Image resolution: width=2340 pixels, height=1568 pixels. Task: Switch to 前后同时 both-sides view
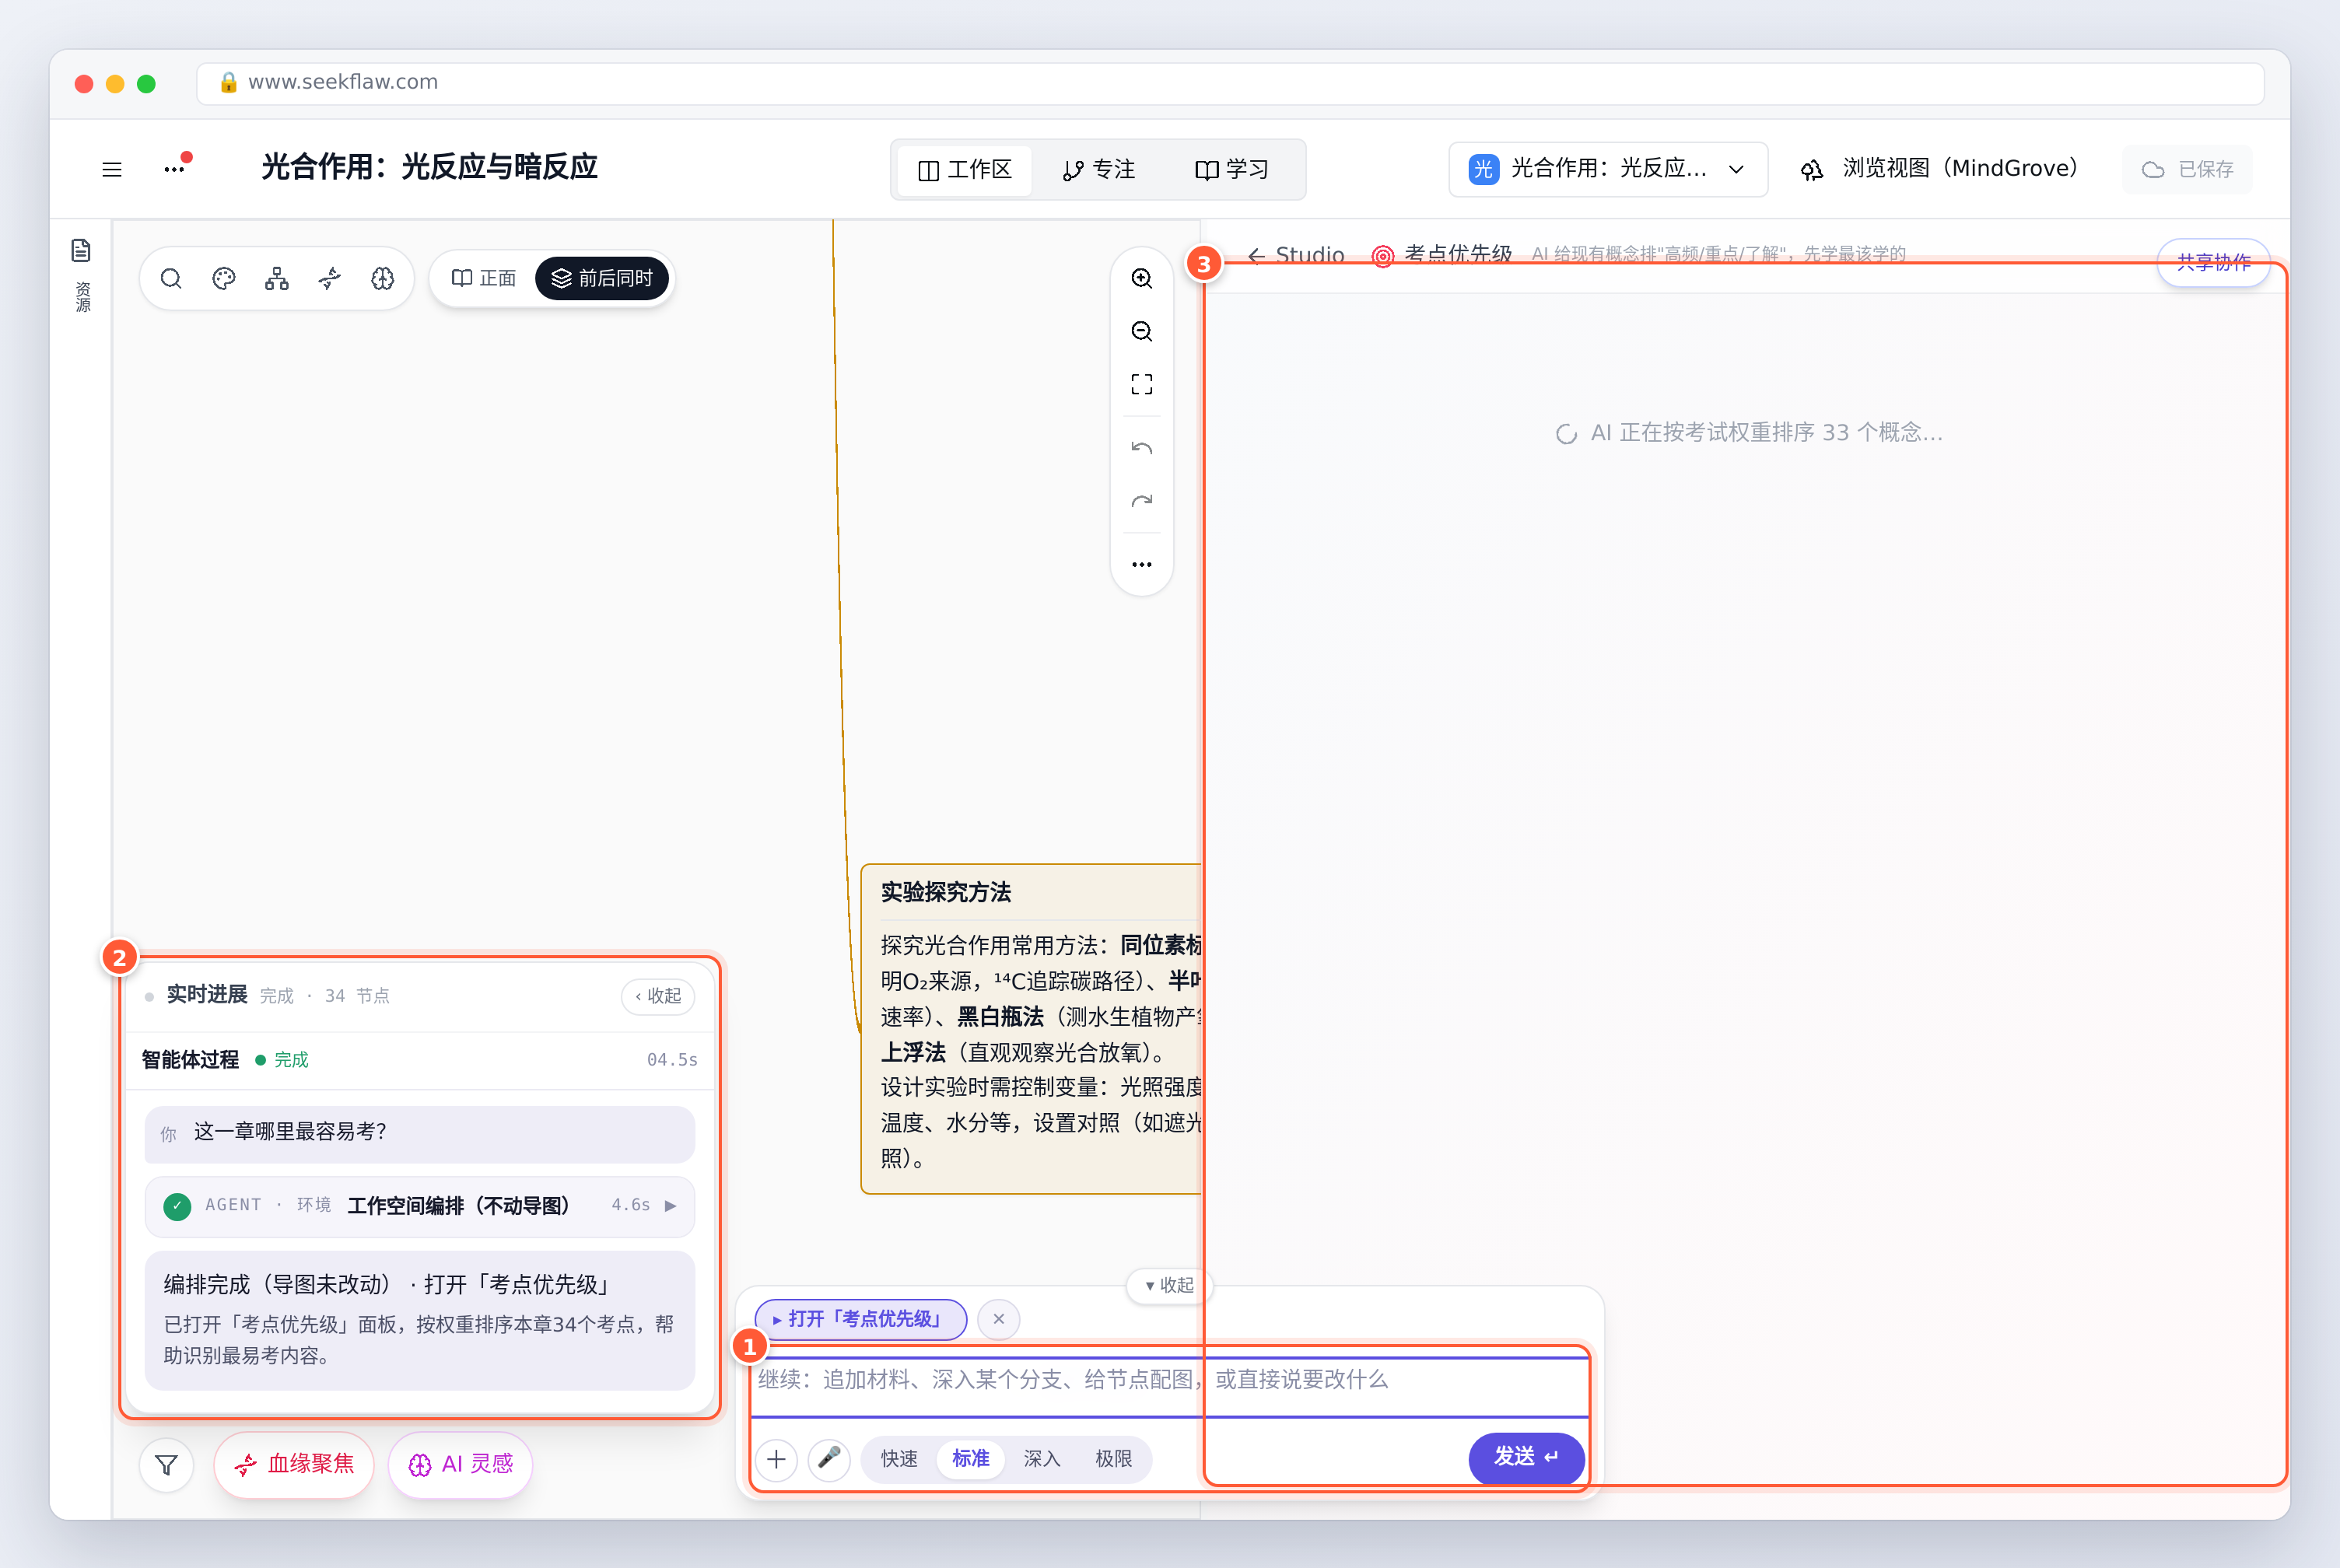602,278
